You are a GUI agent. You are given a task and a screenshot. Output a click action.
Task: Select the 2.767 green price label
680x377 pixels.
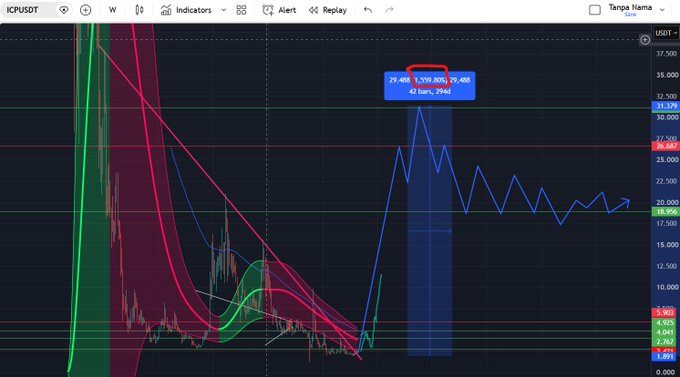point(664,342)
